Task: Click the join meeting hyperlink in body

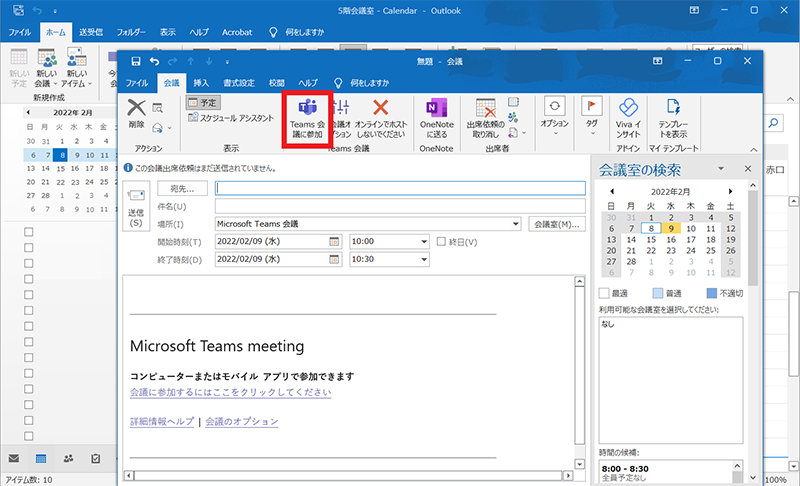Action: point(231,392)
